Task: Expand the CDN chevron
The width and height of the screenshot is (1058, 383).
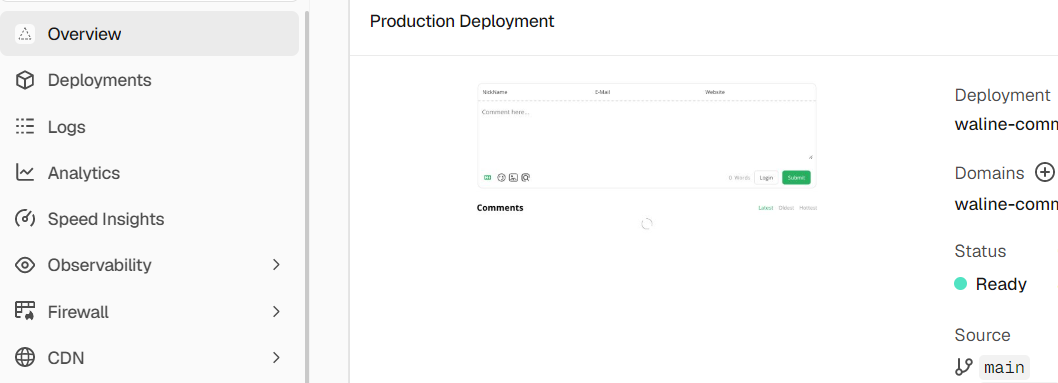Action: 276,357
